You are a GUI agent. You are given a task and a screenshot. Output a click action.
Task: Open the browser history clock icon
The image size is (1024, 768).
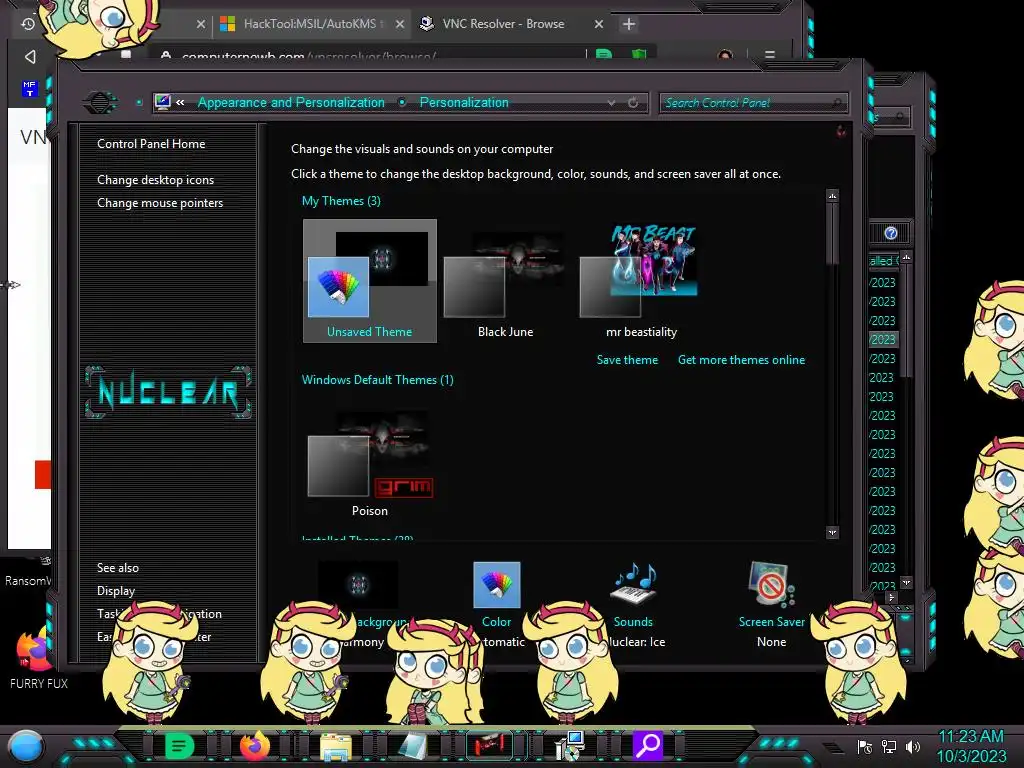click(28, 24)
